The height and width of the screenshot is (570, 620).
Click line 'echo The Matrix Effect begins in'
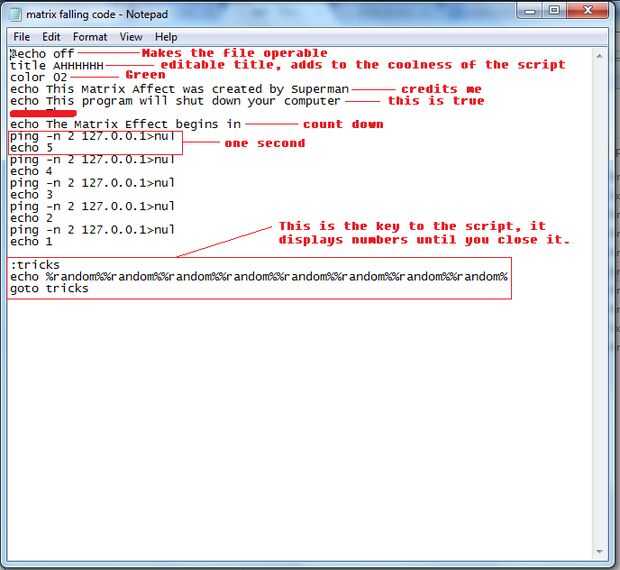coord(125,124)
